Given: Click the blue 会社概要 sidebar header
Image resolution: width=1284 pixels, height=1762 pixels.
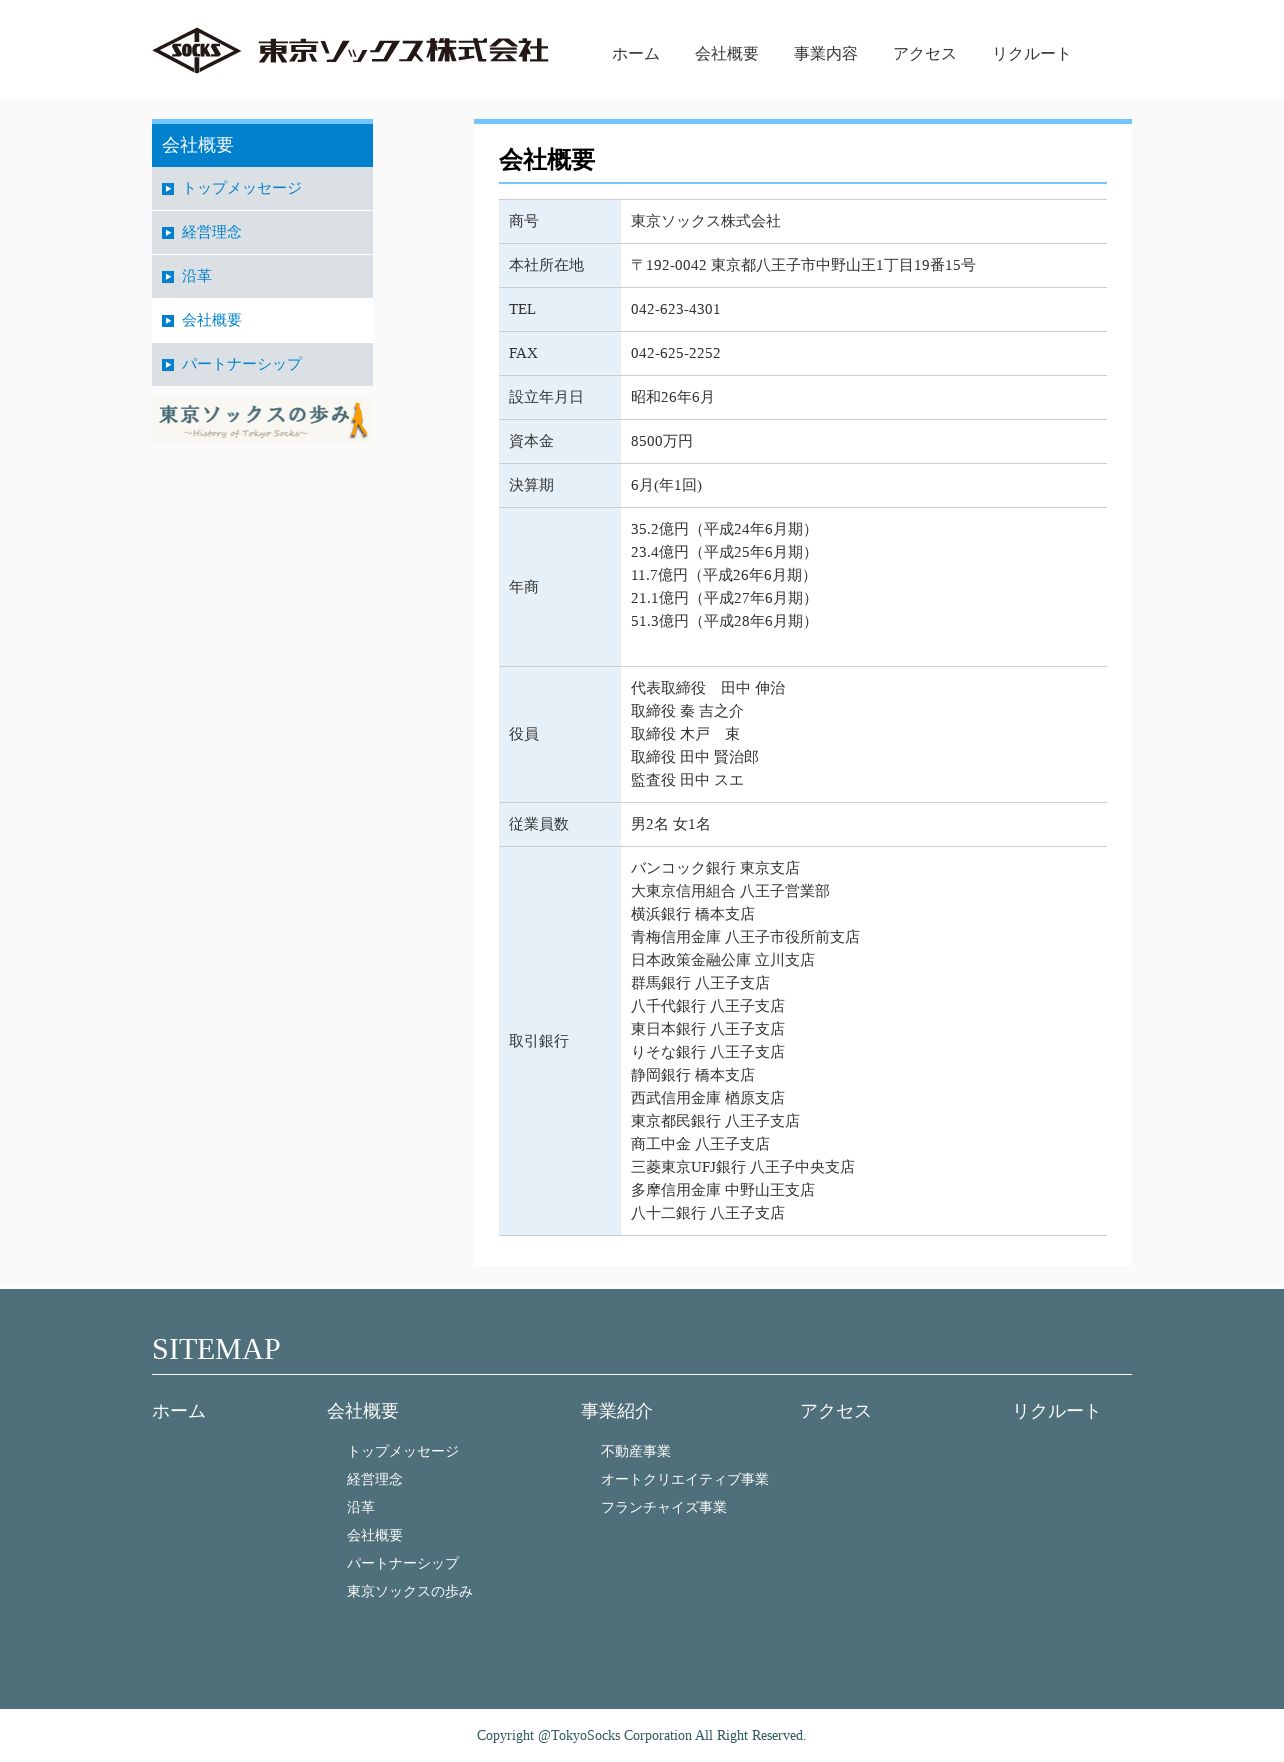Looking at the screenshot, I should (262, 145).
